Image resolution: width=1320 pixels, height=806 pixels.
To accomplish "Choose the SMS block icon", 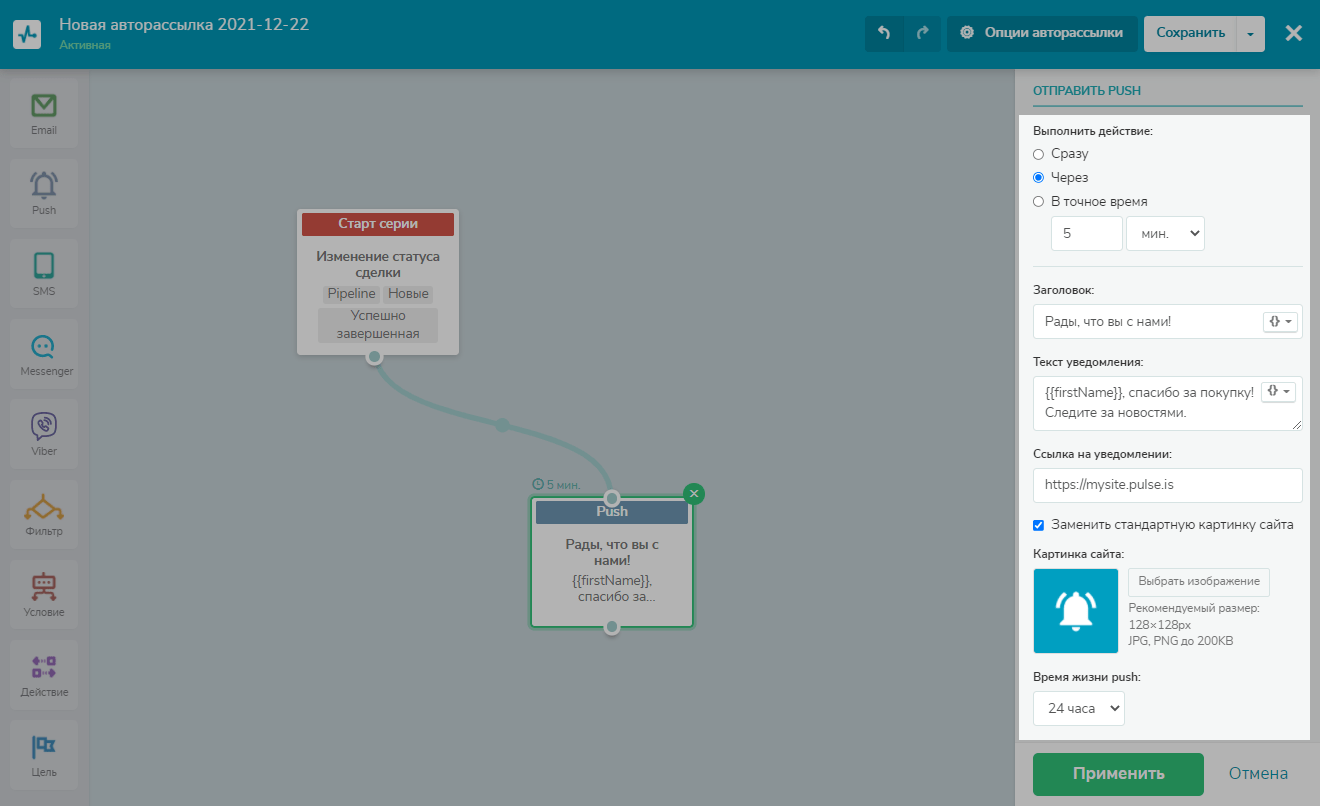I will (43, 266).
